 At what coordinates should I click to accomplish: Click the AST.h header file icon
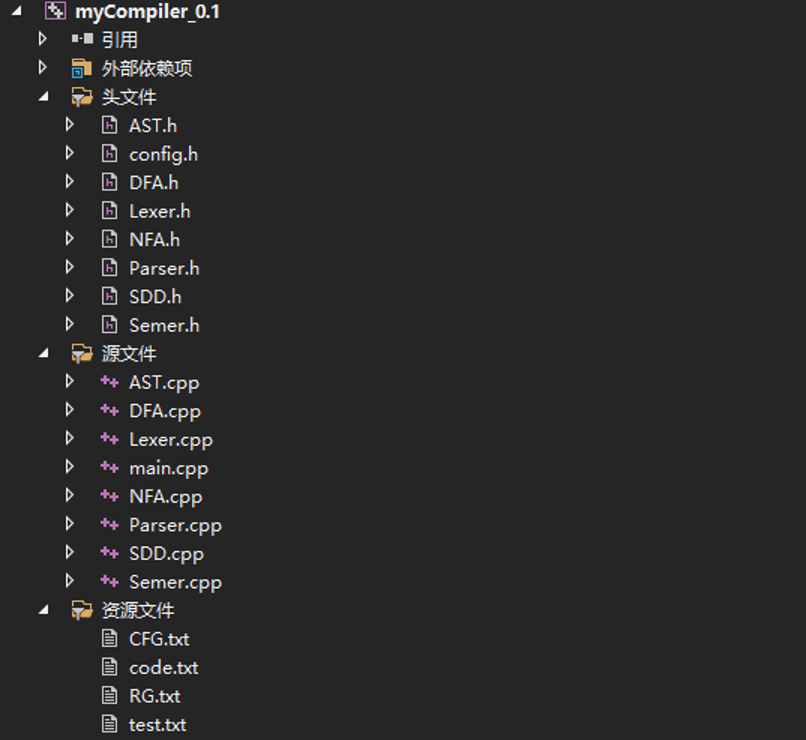tap(110, 125)
